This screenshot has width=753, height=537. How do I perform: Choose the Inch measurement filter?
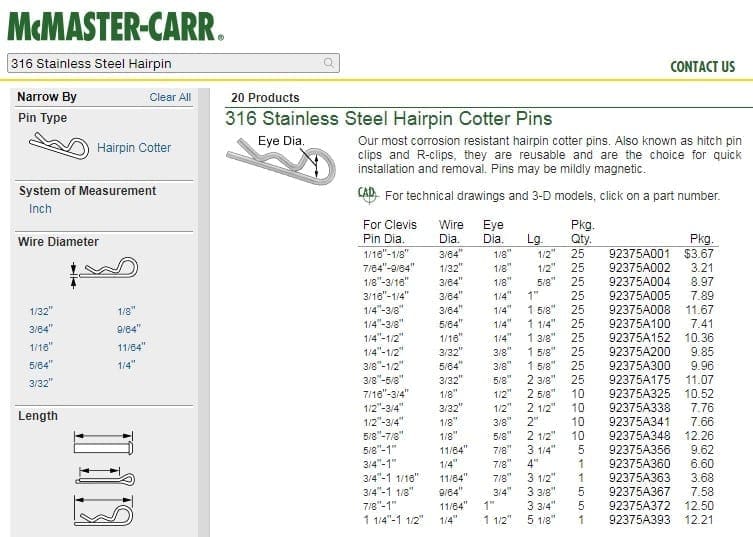pyautogui.click(x=40, y=209)
